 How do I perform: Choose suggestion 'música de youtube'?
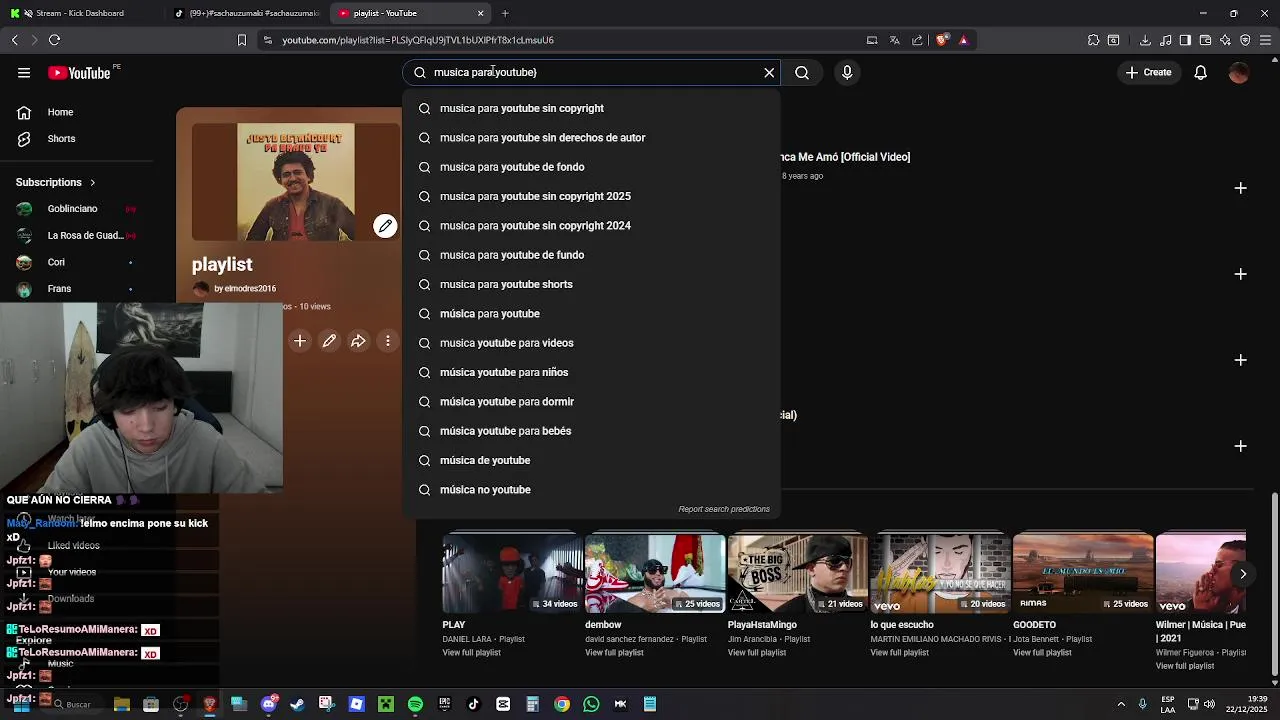[x=591, y=460]
